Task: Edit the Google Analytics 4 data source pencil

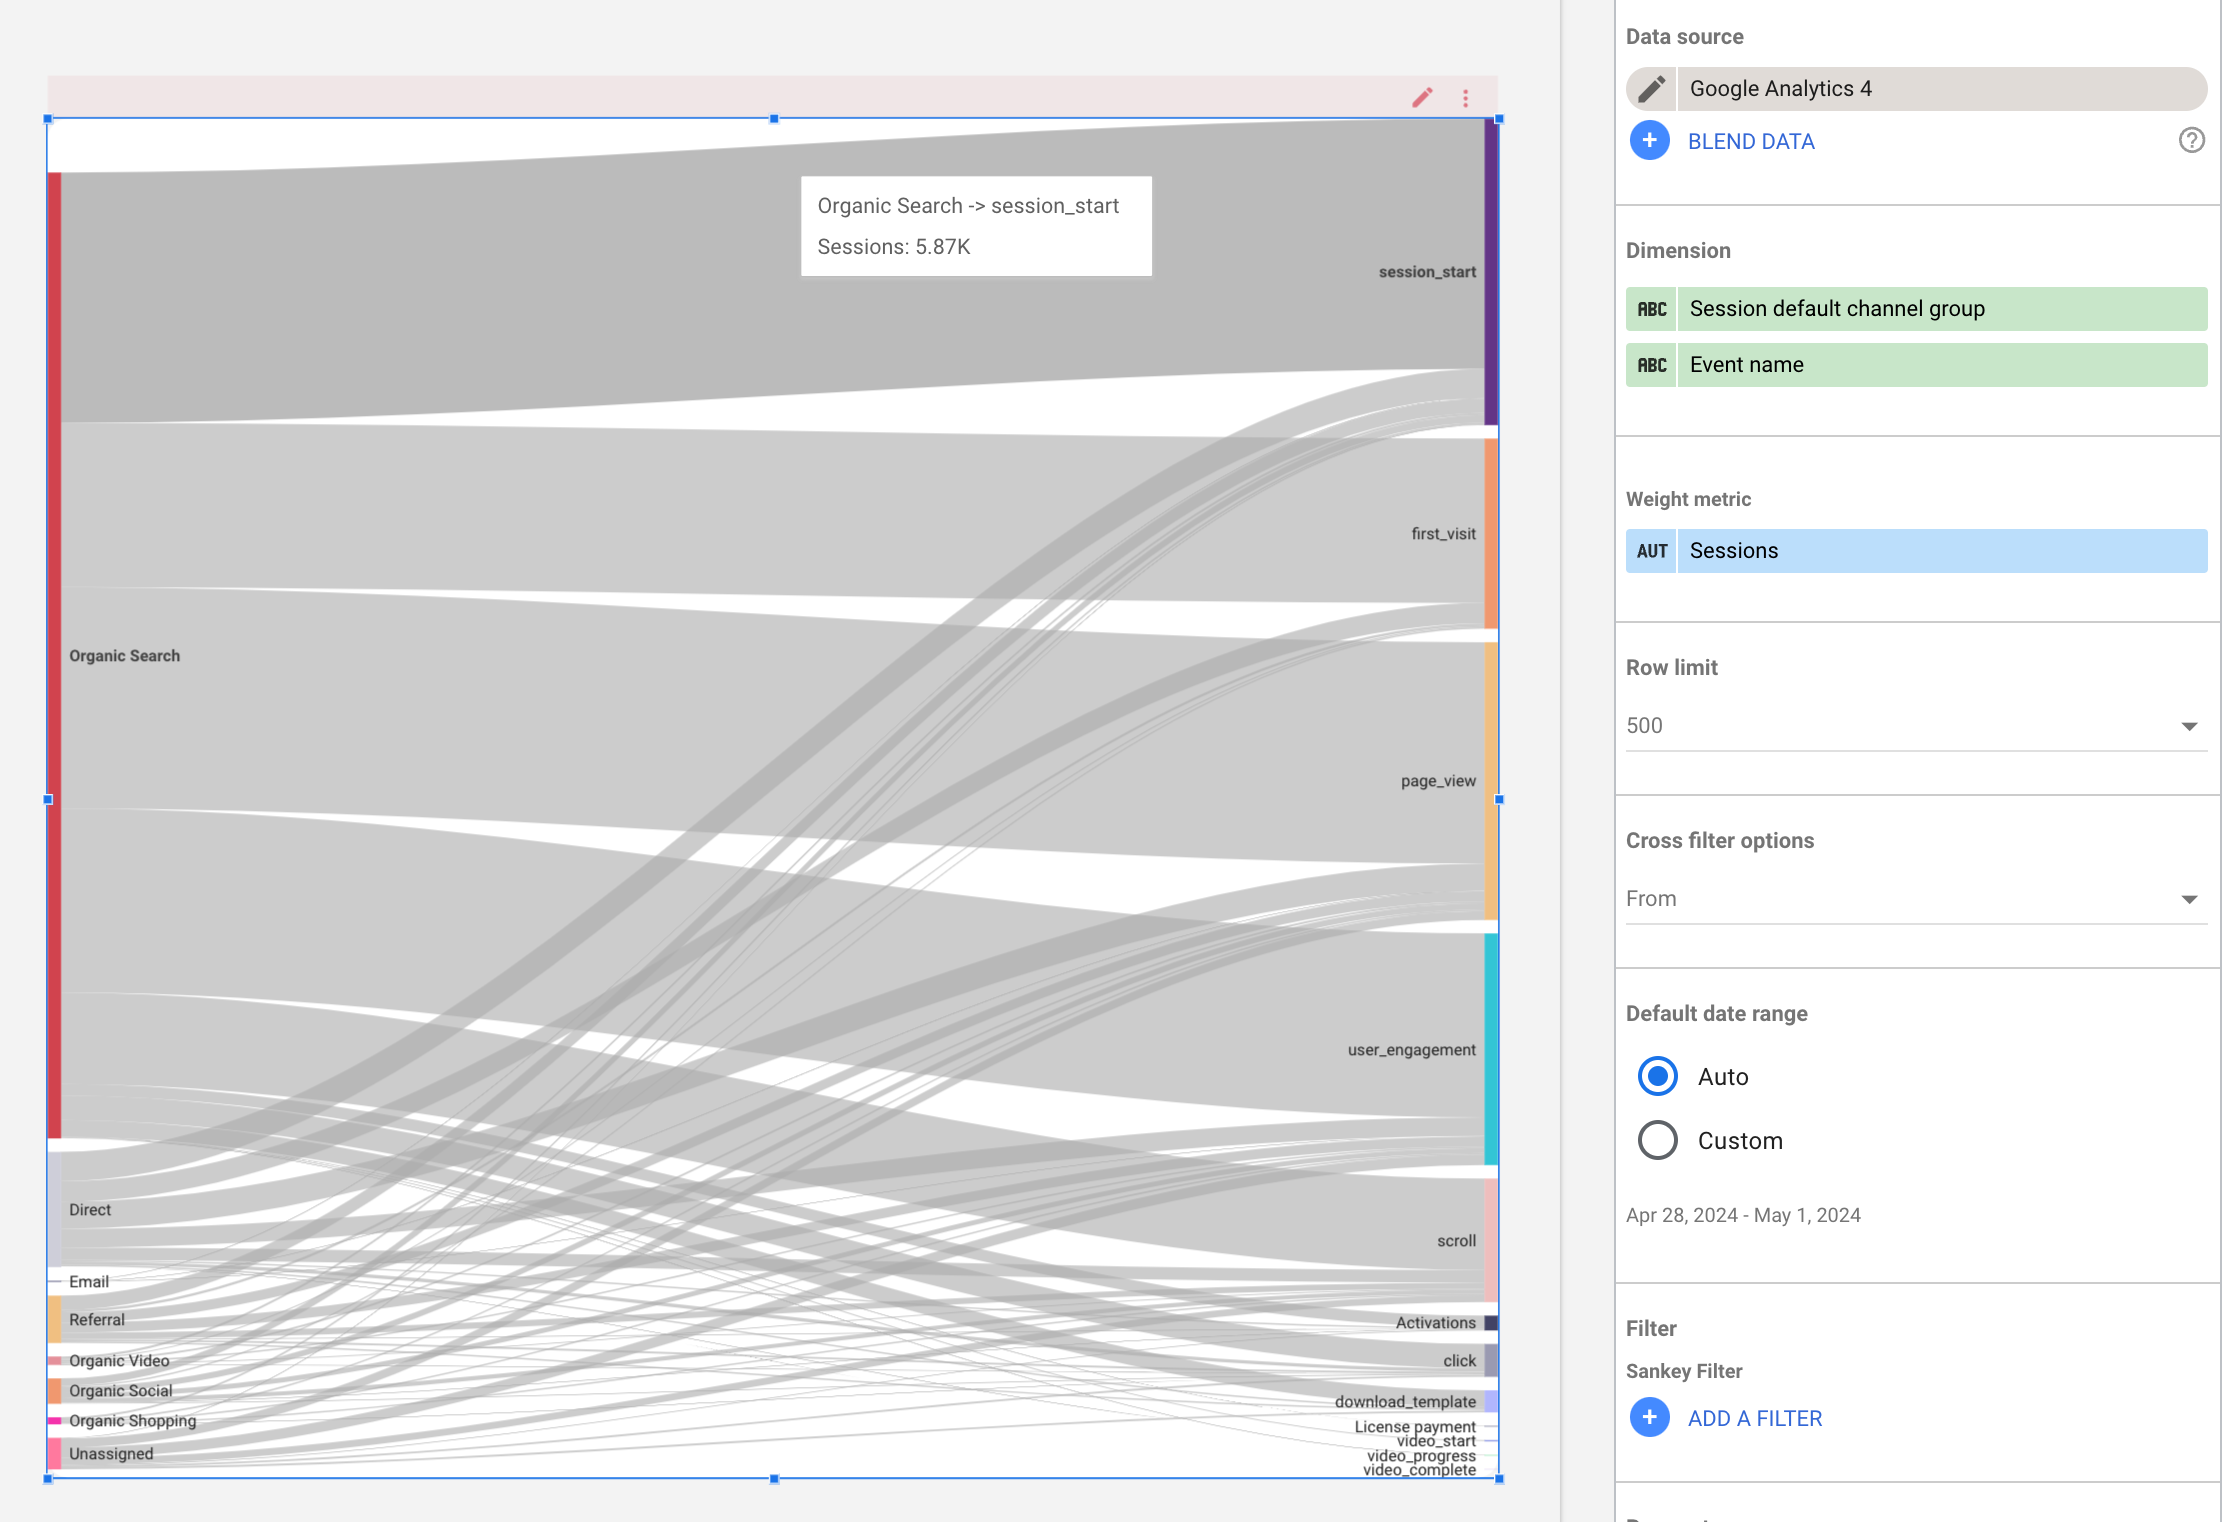Action: (1651, 89)
